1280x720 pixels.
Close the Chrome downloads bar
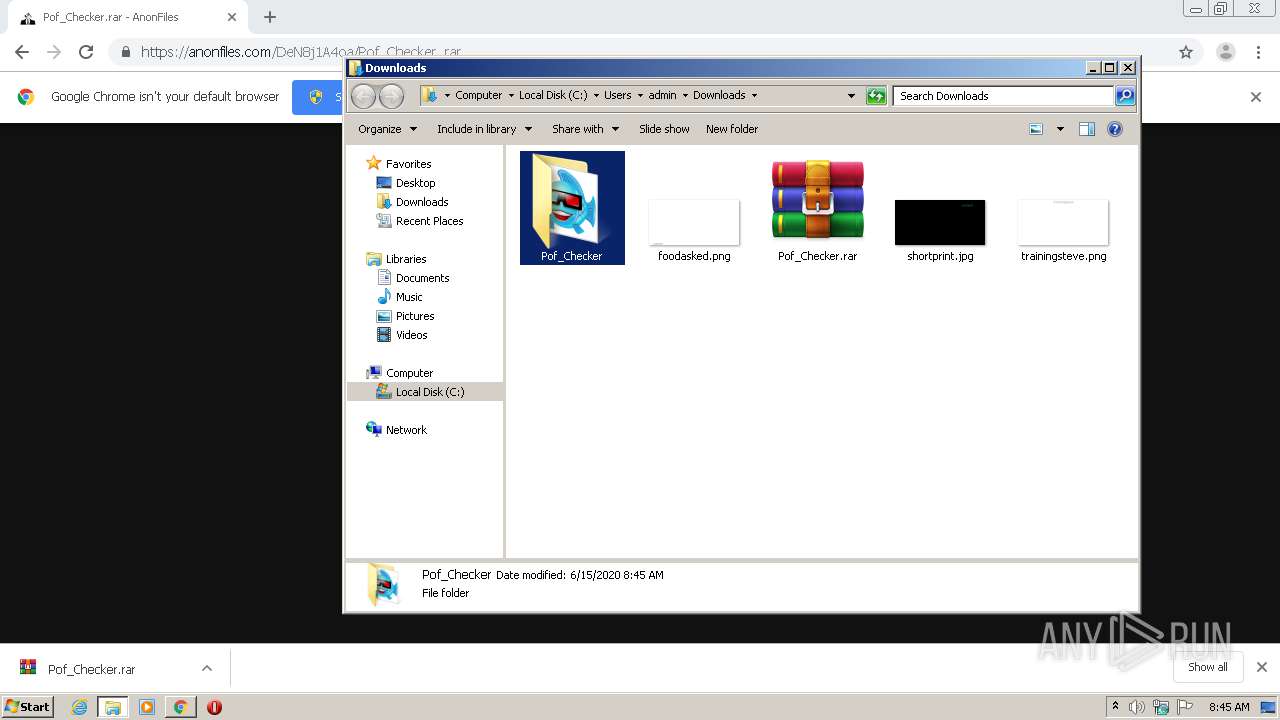[x=1262, y=667]
